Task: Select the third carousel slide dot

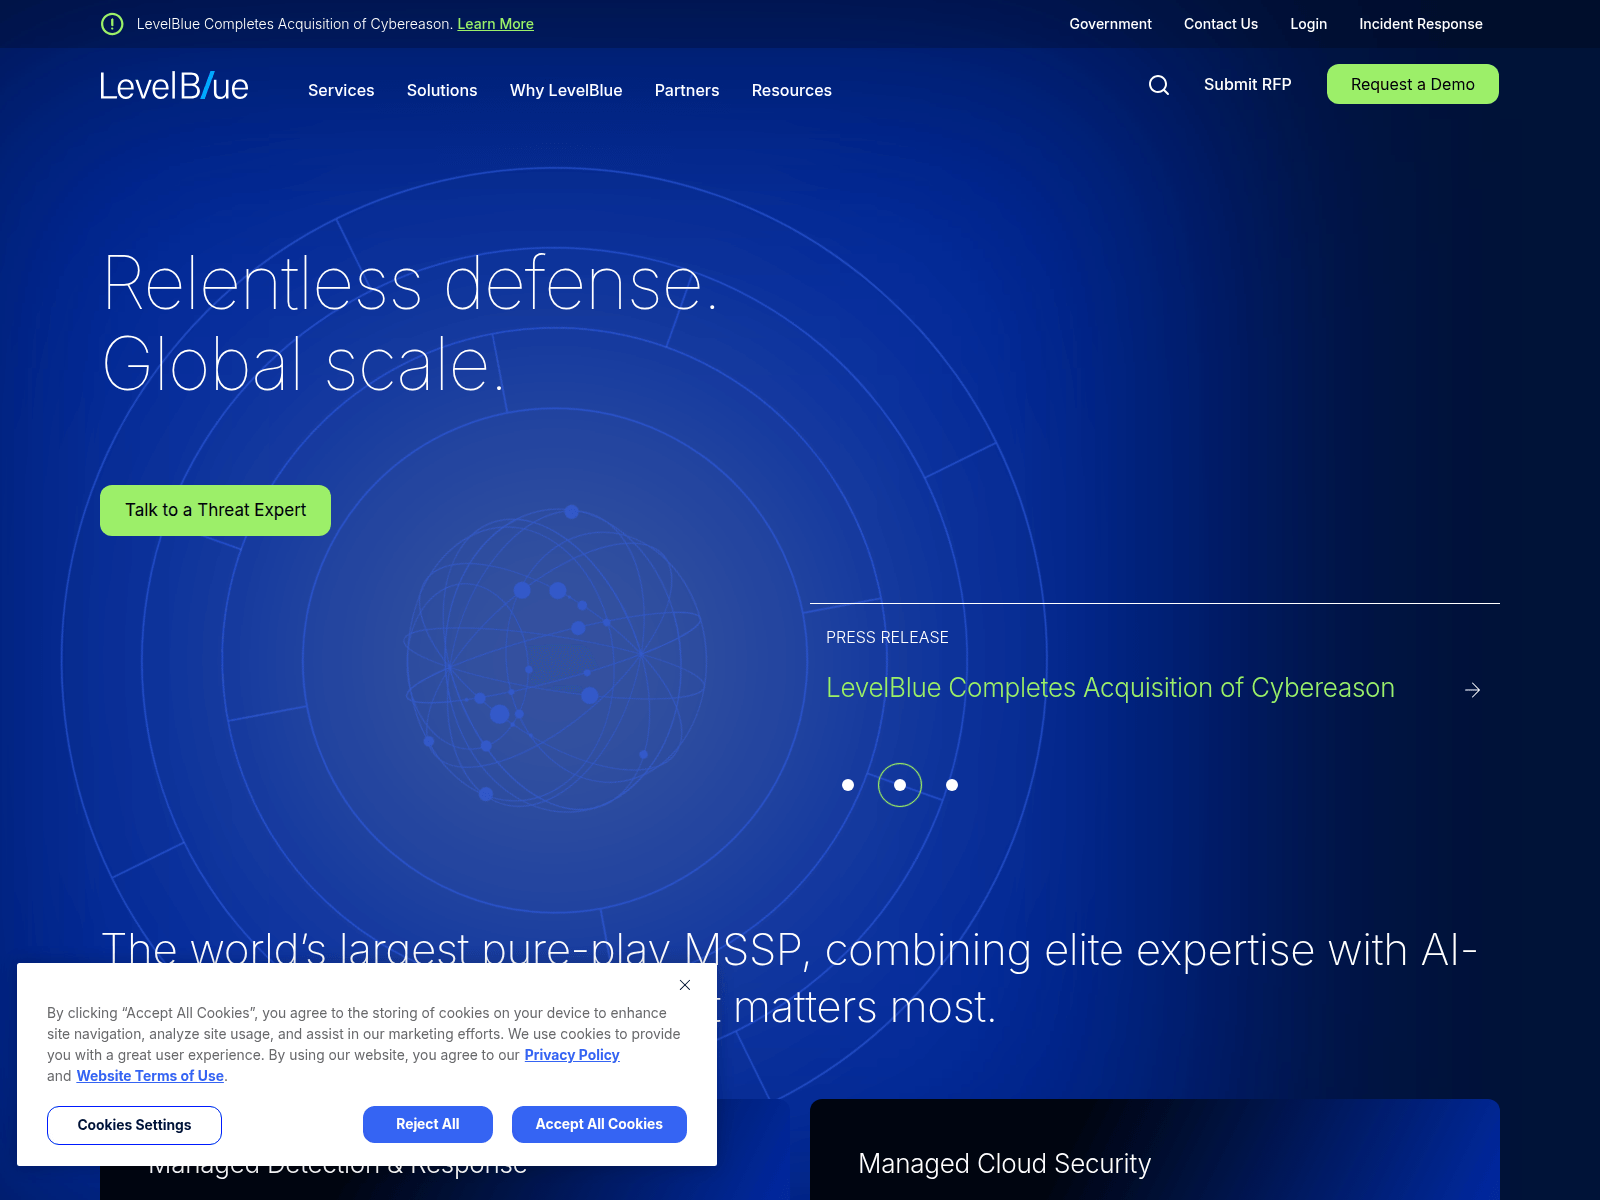Action: coord(952,785)
